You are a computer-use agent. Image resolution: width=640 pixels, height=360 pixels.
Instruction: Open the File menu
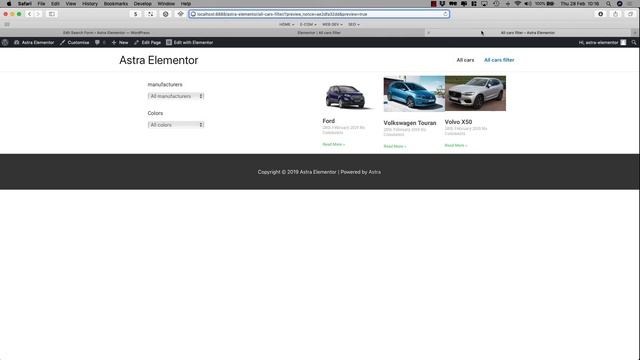click(x=41, y=4)
